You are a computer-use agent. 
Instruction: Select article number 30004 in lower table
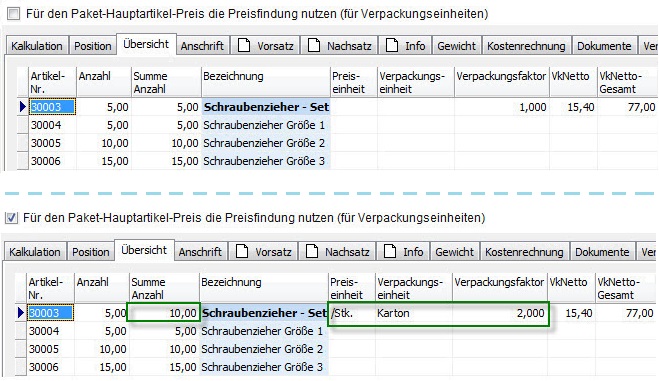(50, 331)
